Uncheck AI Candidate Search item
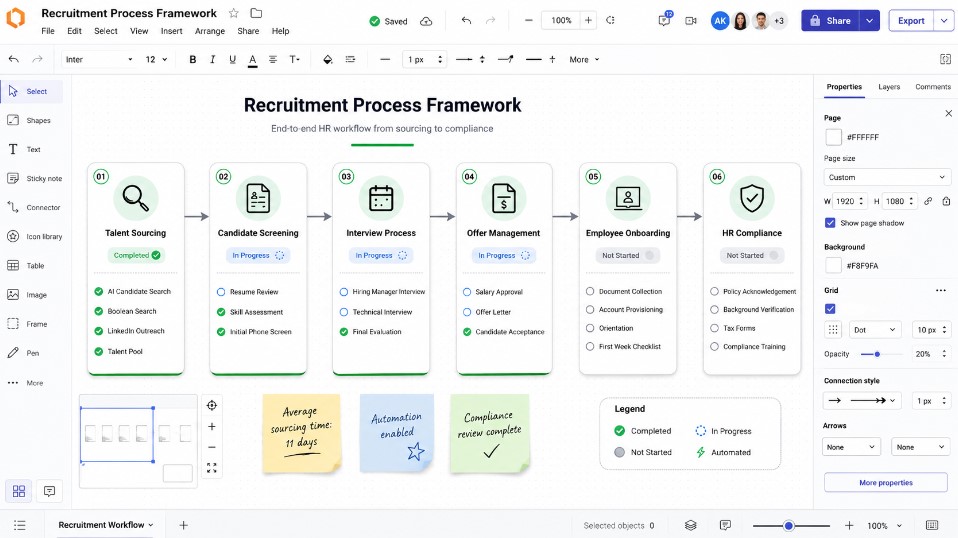Viewport: 958px width, 538px height. click(x=98, y=291)
